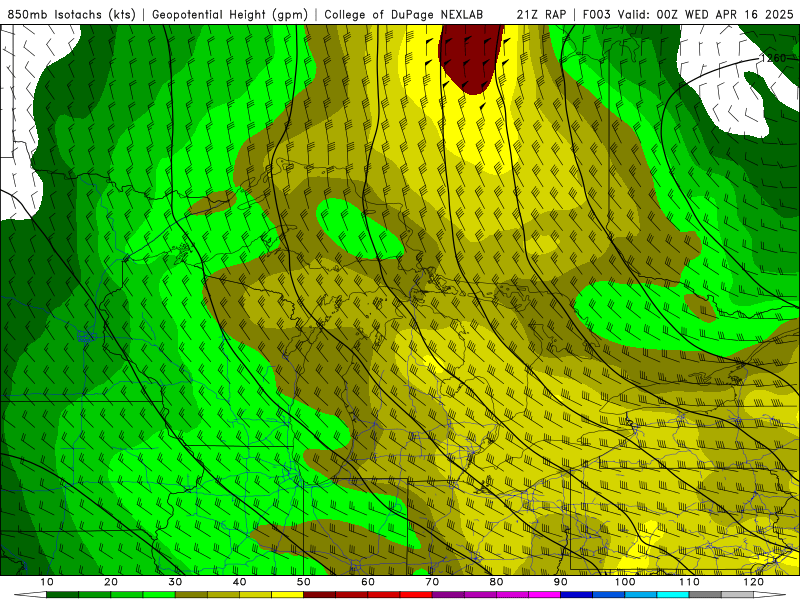This screenshot has width=800, height=600.
Task: Click the dark gray 110-115 kt legend swatch
Action: pos(705,595)
